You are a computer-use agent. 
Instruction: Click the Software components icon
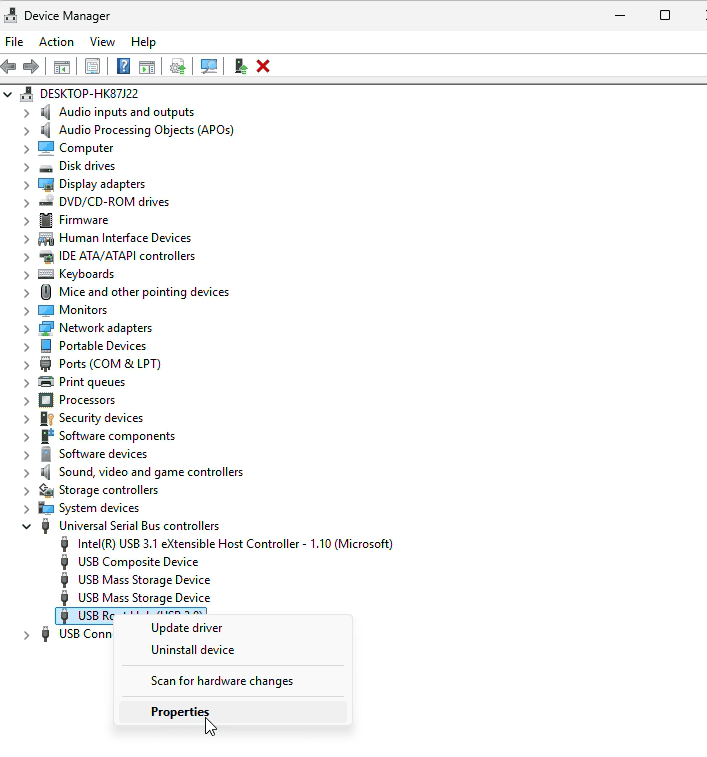tap(46, 436)
